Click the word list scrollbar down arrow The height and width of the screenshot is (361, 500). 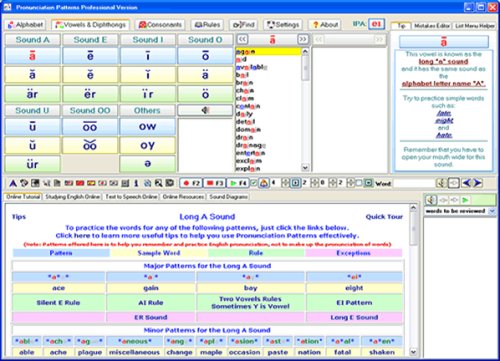click(x=305, y=168)
